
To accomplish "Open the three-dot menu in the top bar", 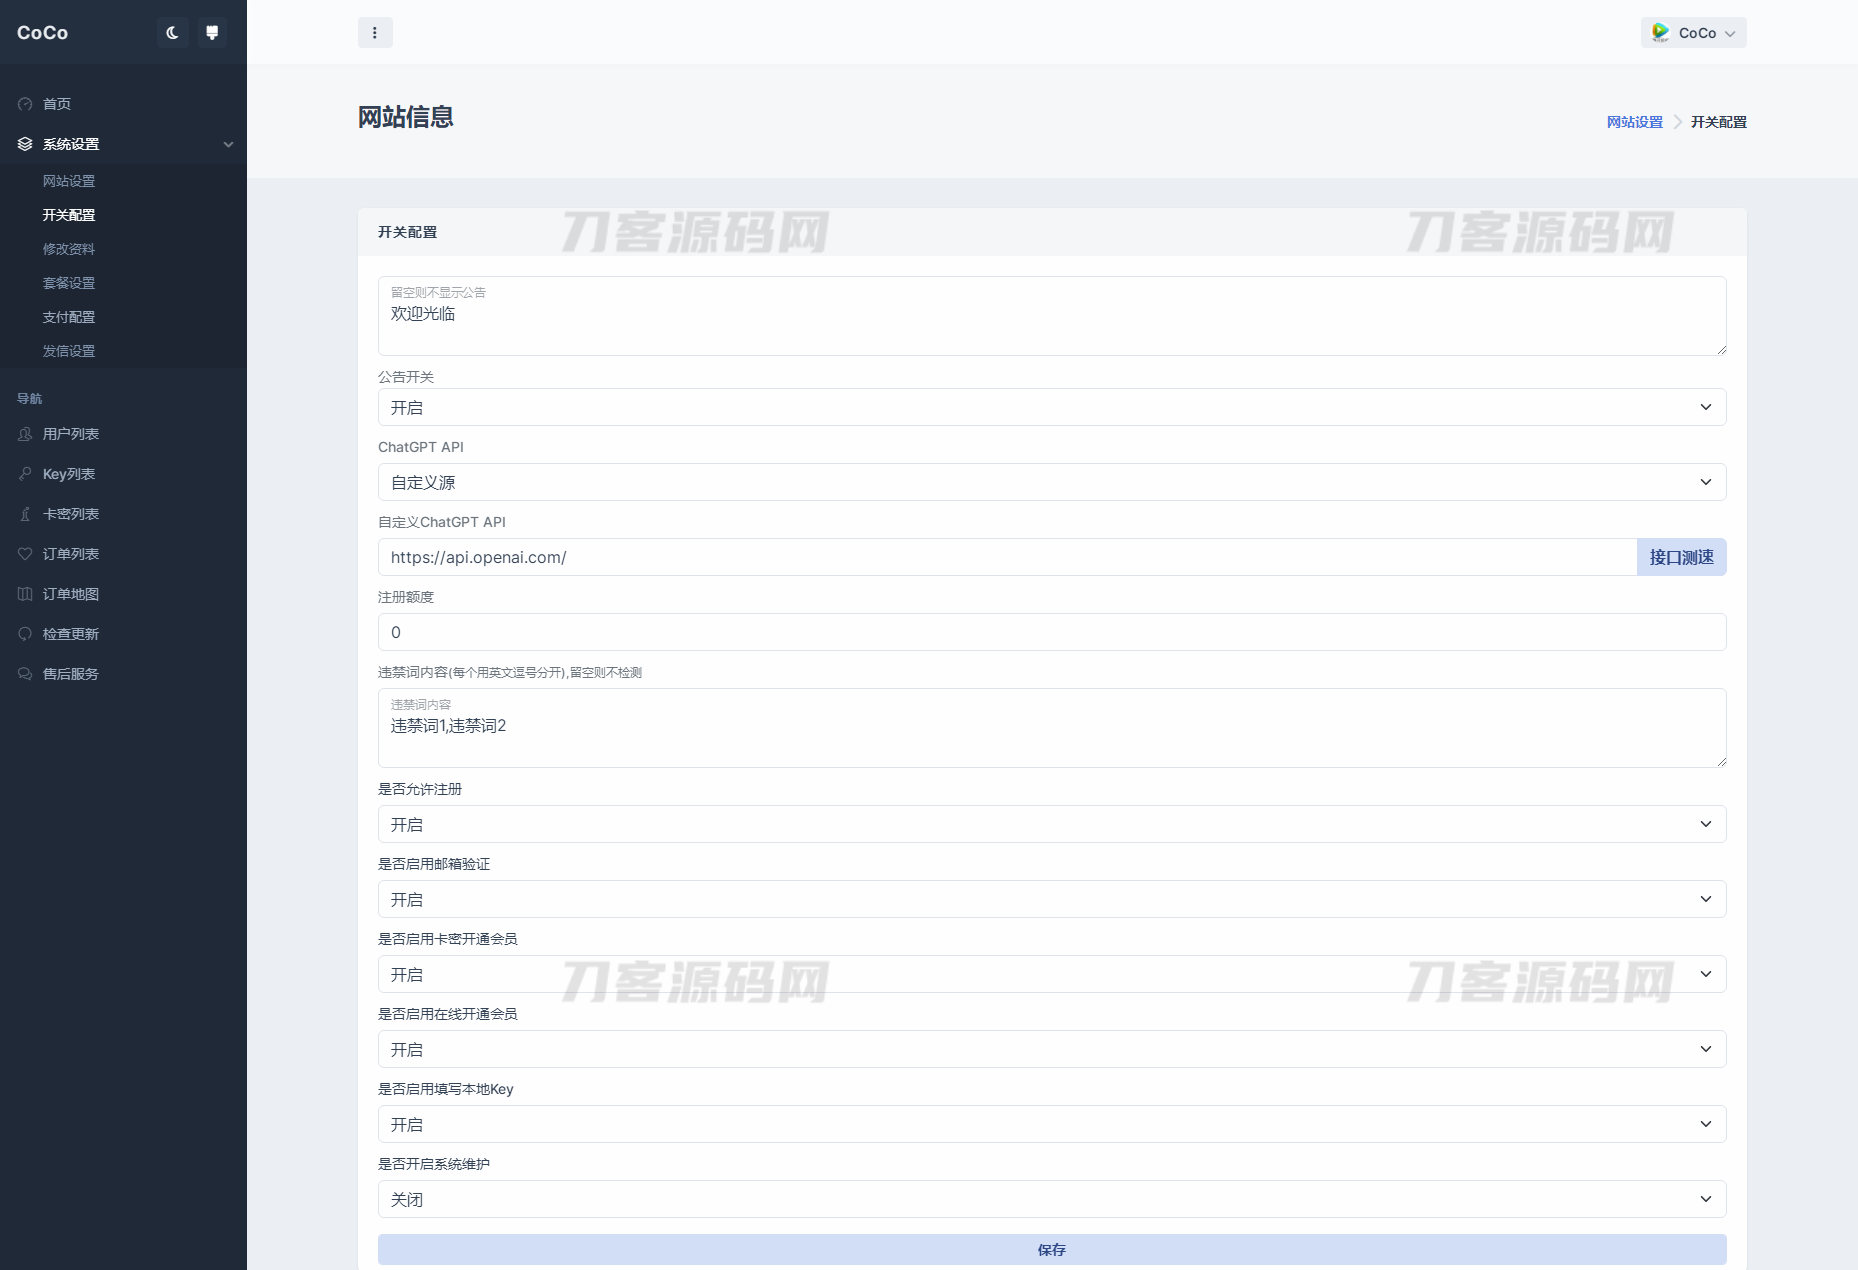I will point(375,33).
